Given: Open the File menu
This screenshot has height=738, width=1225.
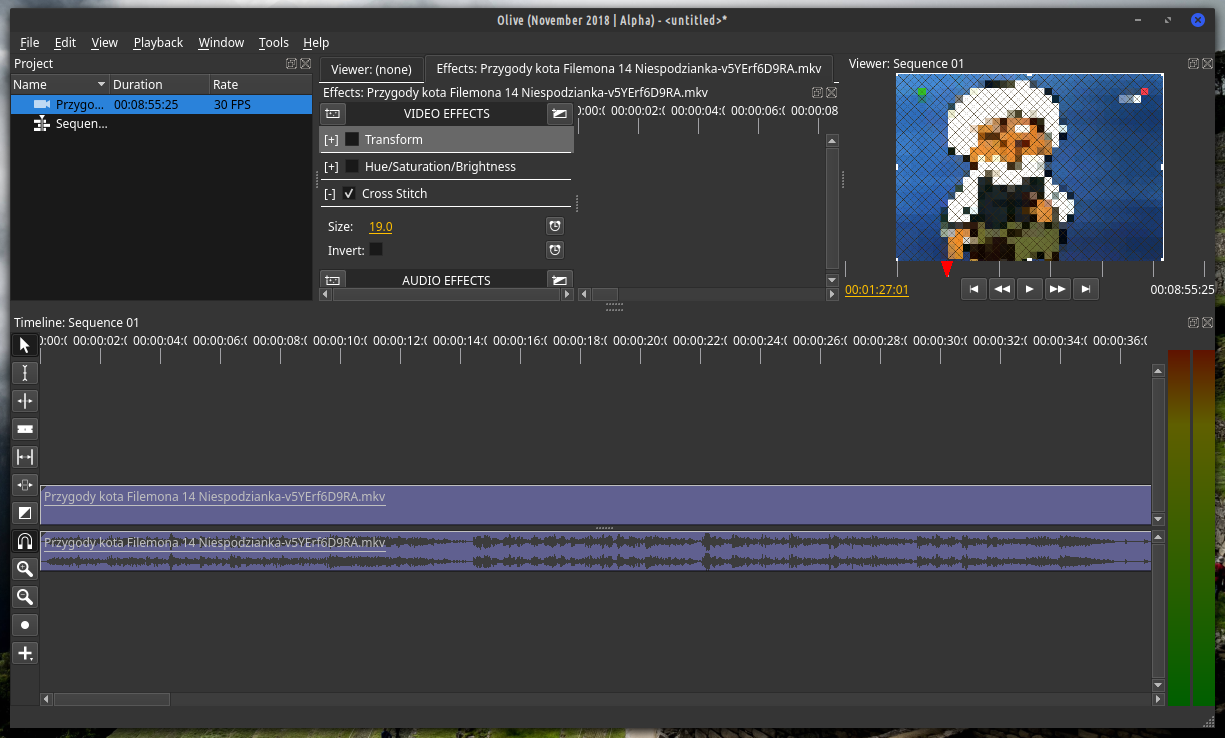Looking at the screenshot, I should [30, 43].
